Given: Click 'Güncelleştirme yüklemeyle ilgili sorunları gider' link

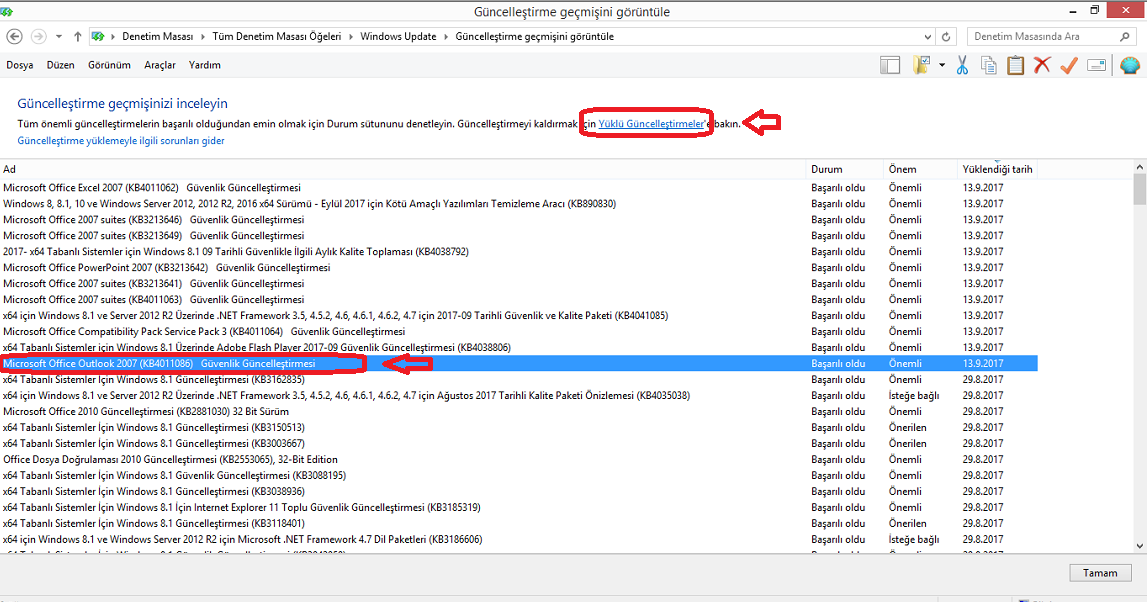Looking at the screenshot, I should [x=121, y=141].
